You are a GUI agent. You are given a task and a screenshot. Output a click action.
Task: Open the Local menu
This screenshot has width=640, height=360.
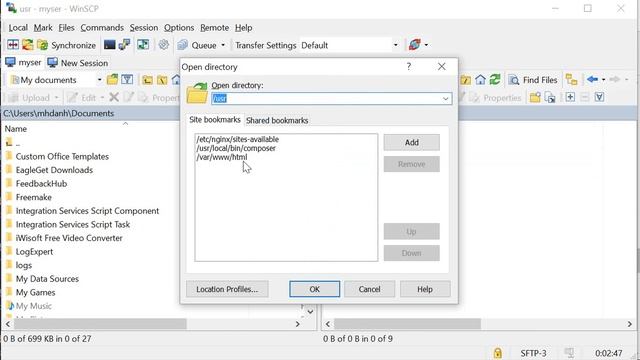18,28
